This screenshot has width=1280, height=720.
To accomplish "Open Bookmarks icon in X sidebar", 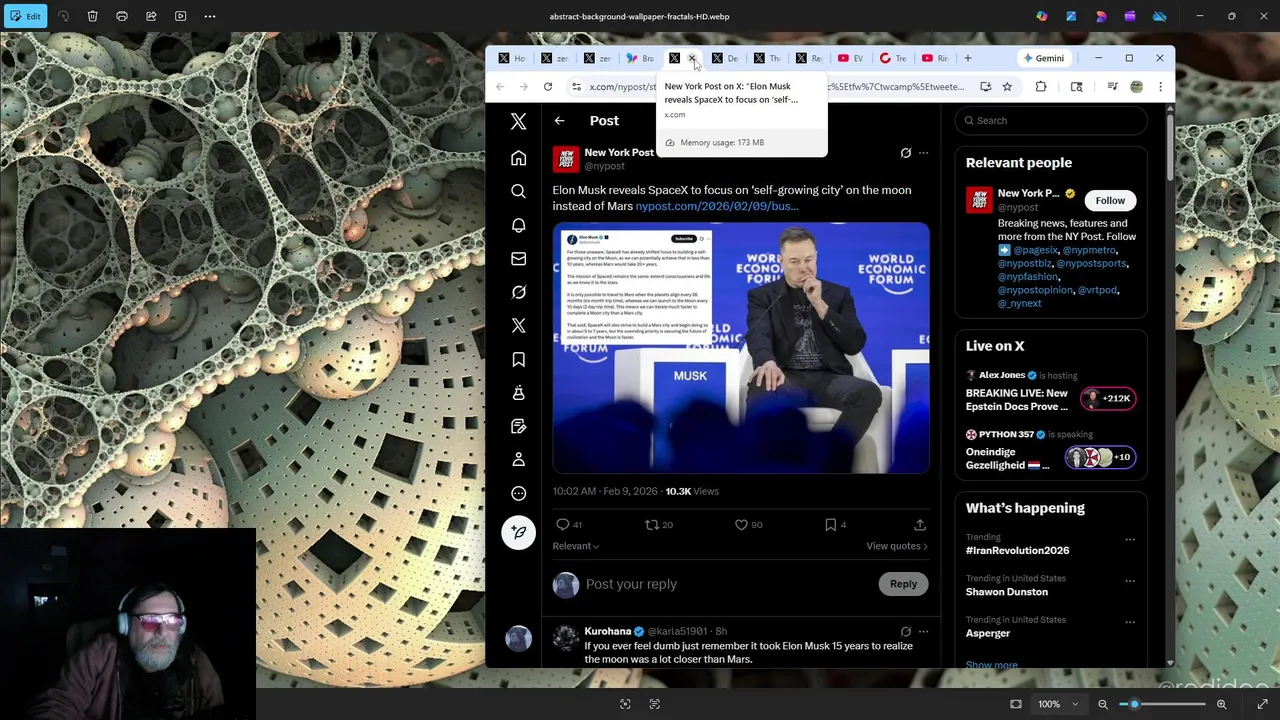I will [518, 359].
